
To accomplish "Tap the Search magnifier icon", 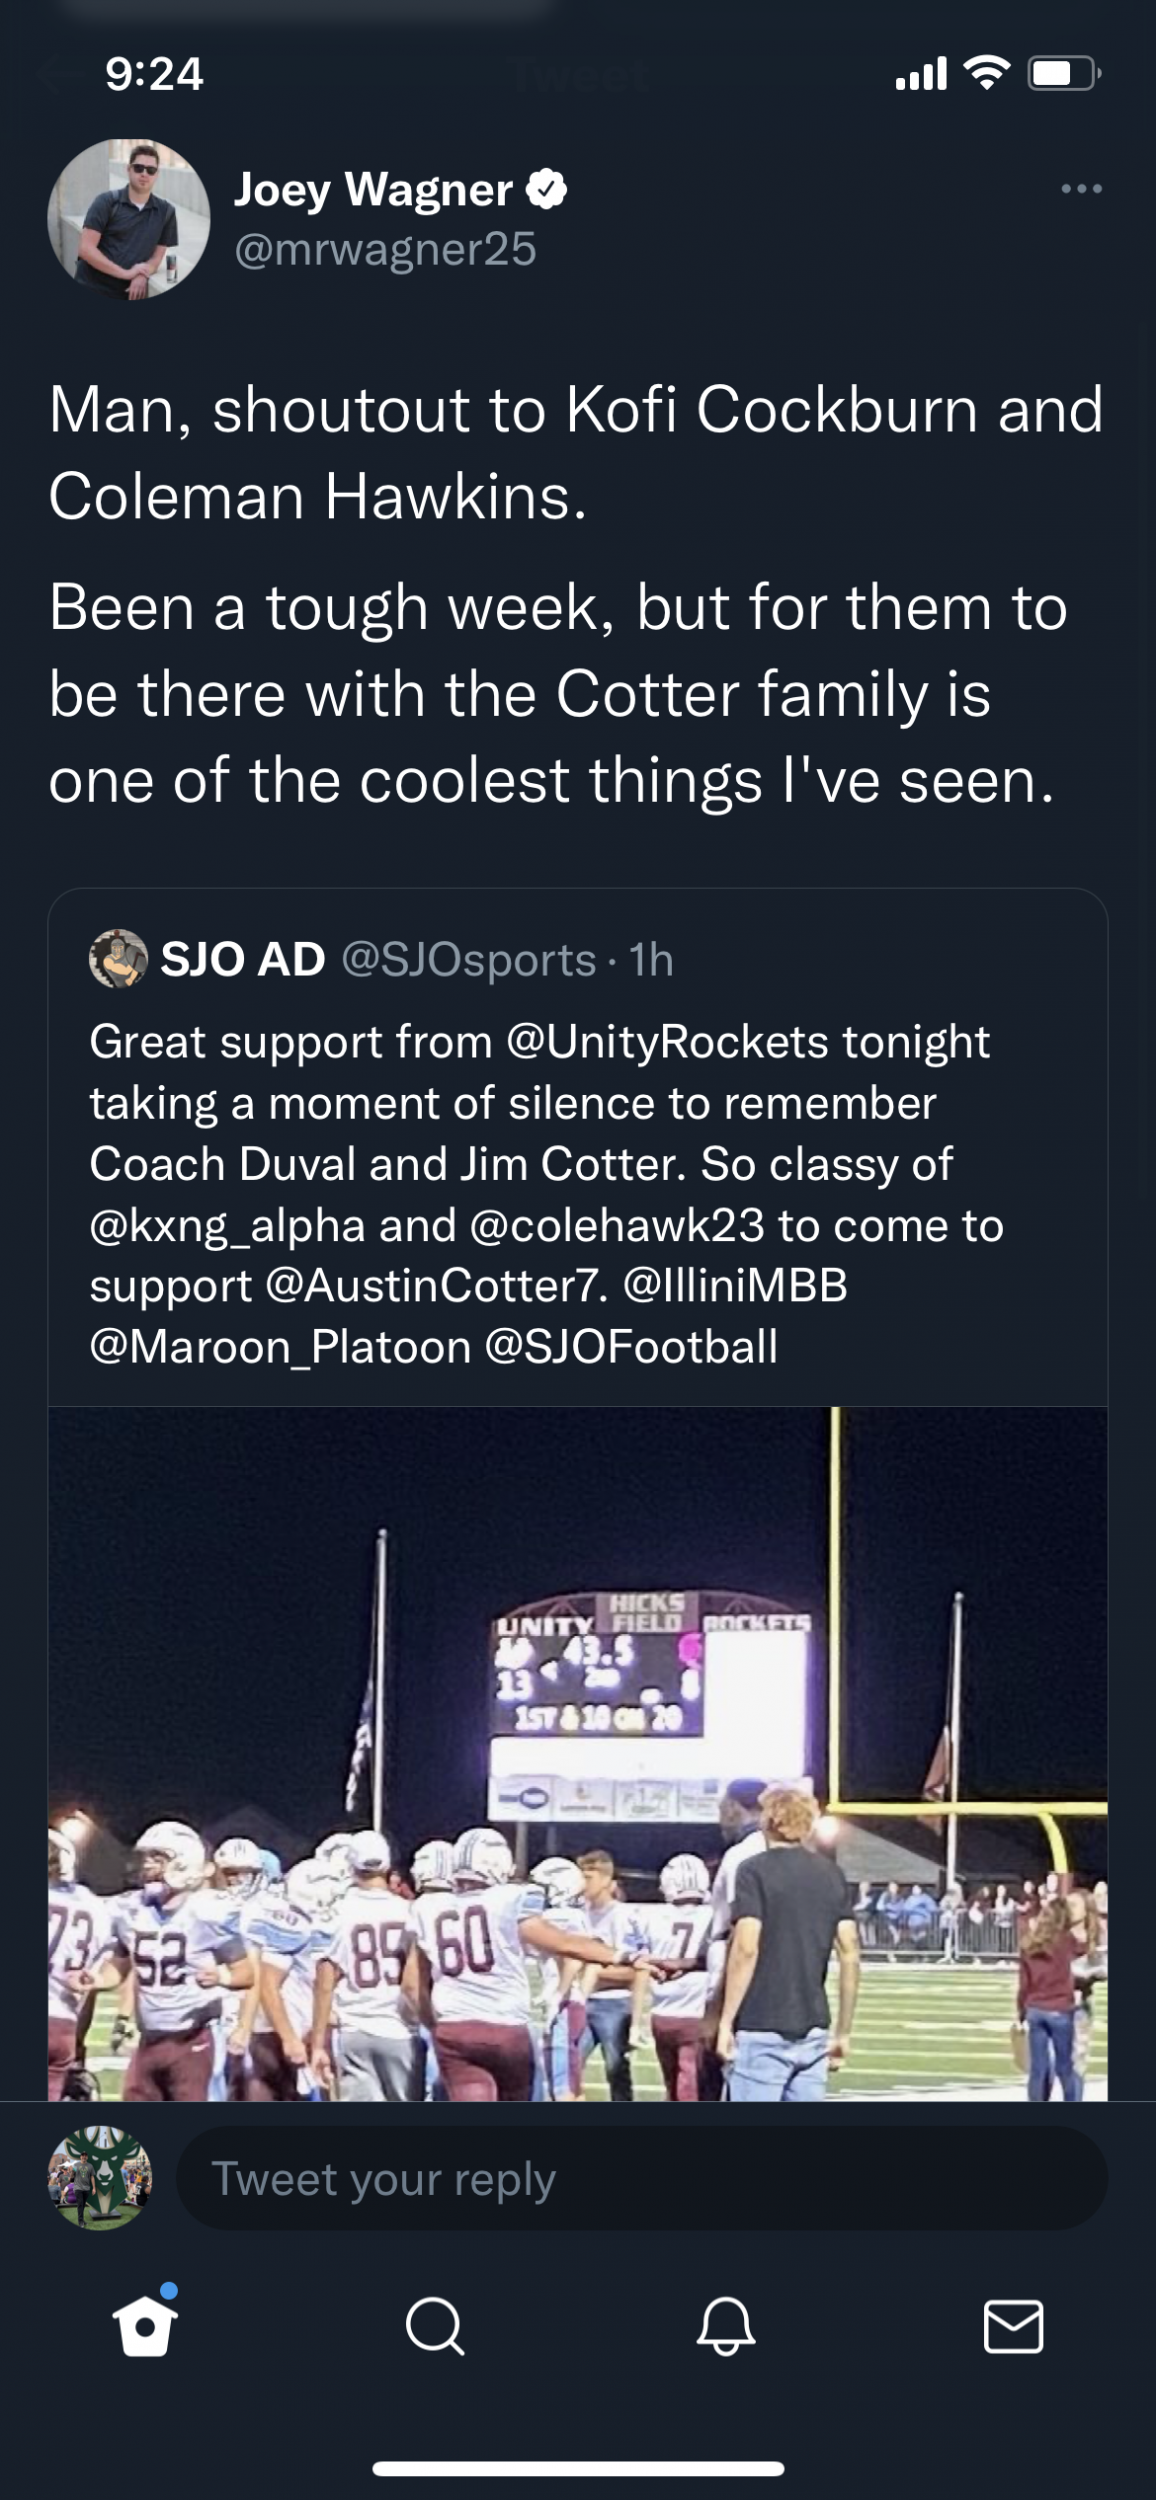I will click(434, 2326).
